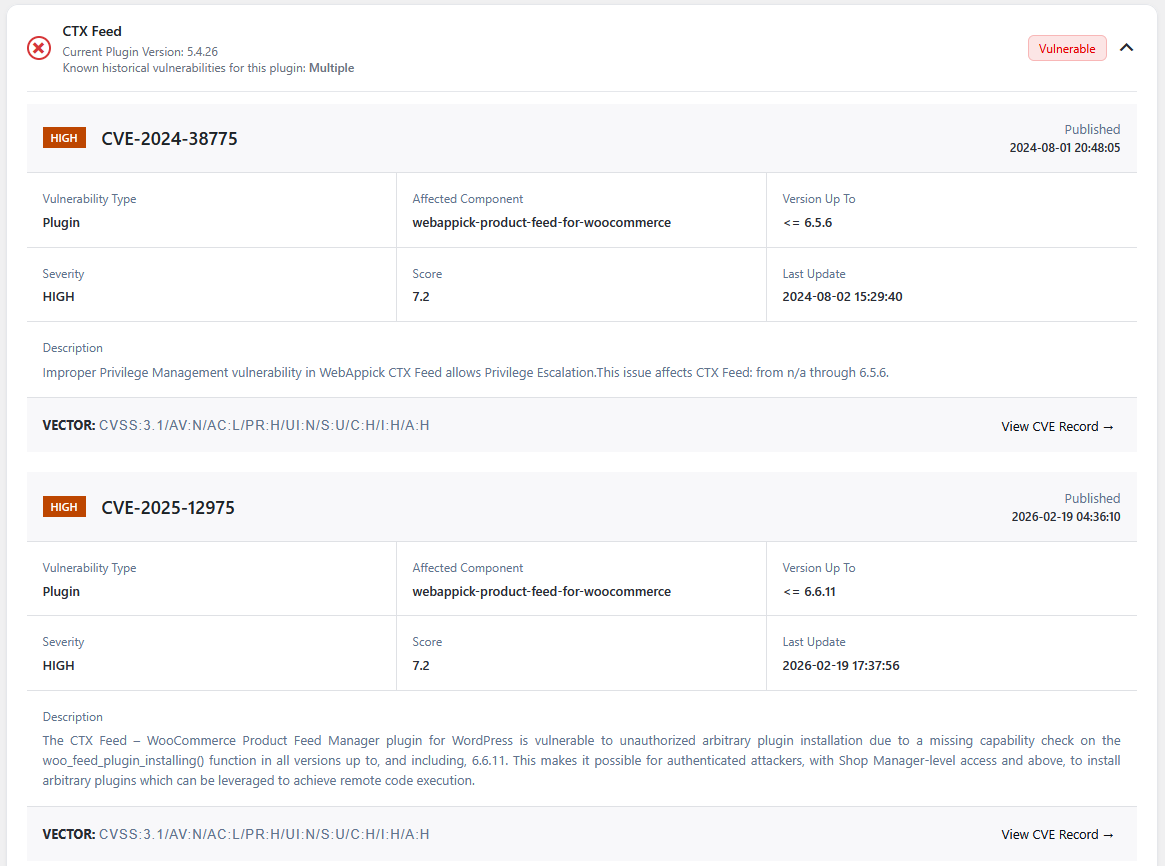Image resolution: width=1165 pixels, height=866 pixels.
Task: Collapse the CTX Feed plugin panel
Action: click(x=1127, y=48)
